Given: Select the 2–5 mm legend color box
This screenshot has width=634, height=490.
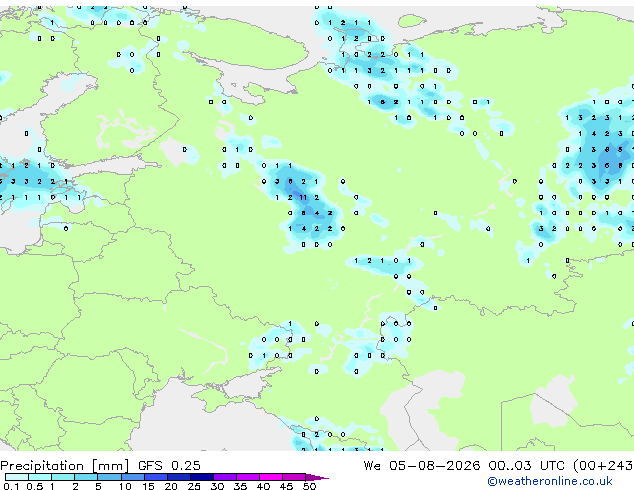Looking at the screenshot, I should click(x=86, y=477).
